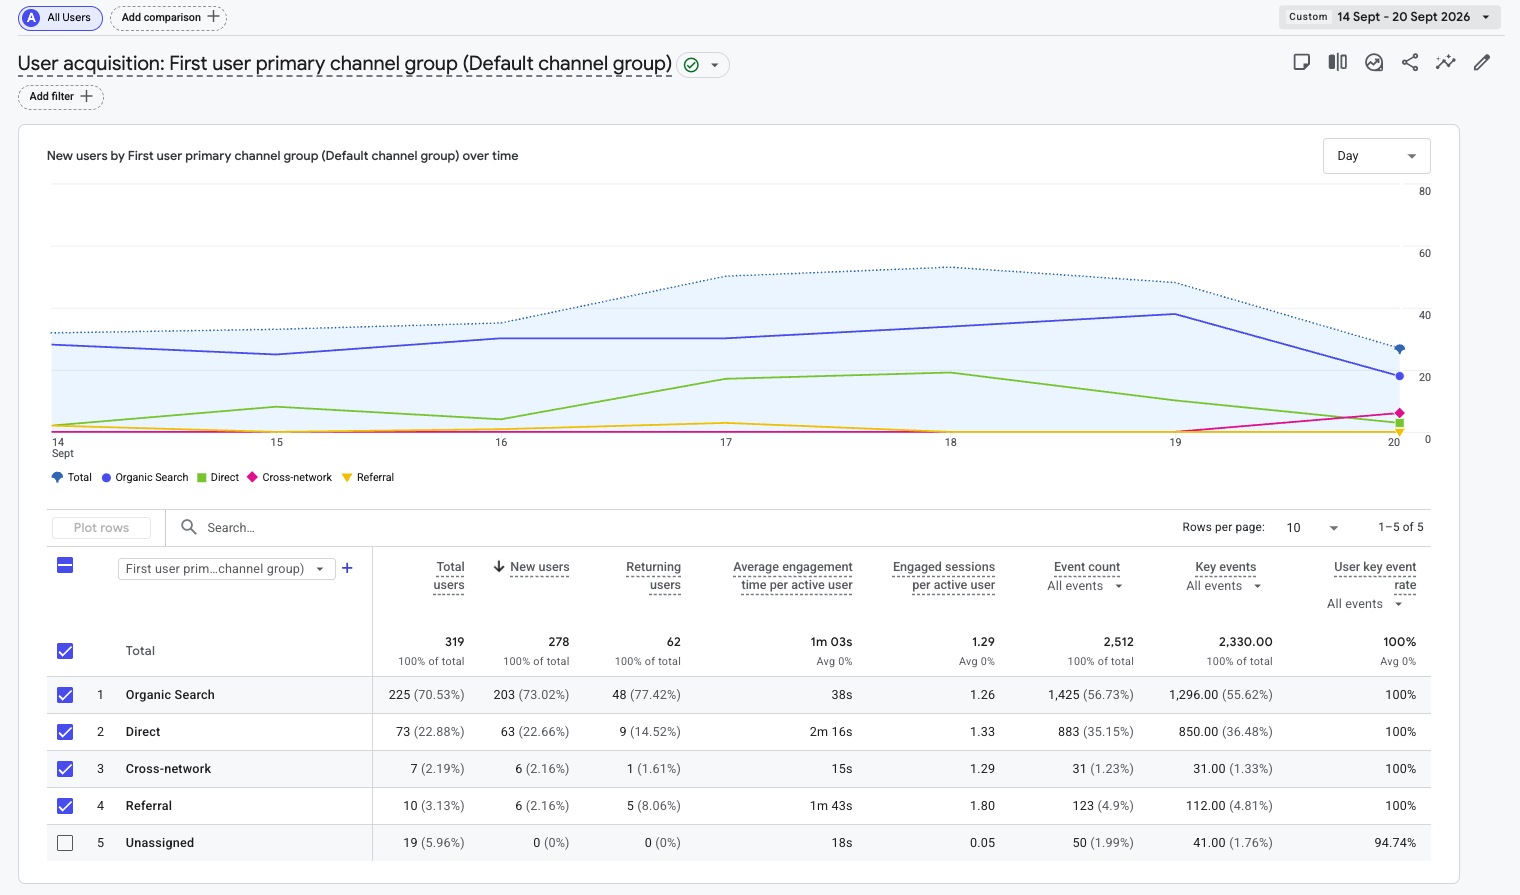The height and width of the screenshot is (895, 1520).
Task: Open the custom date range picker
Action: coord(1390,17)
